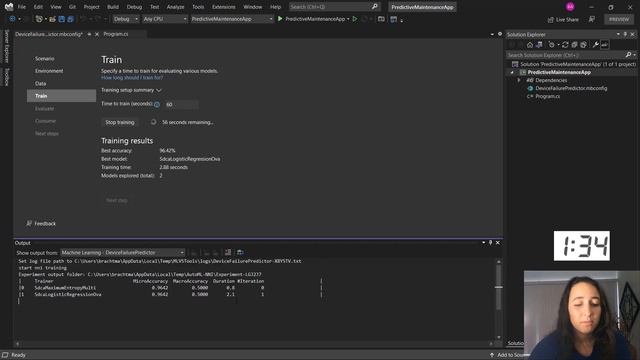
Task: Toggle auto-hide pin on Solution Explorer
Action: pos(625,34)
